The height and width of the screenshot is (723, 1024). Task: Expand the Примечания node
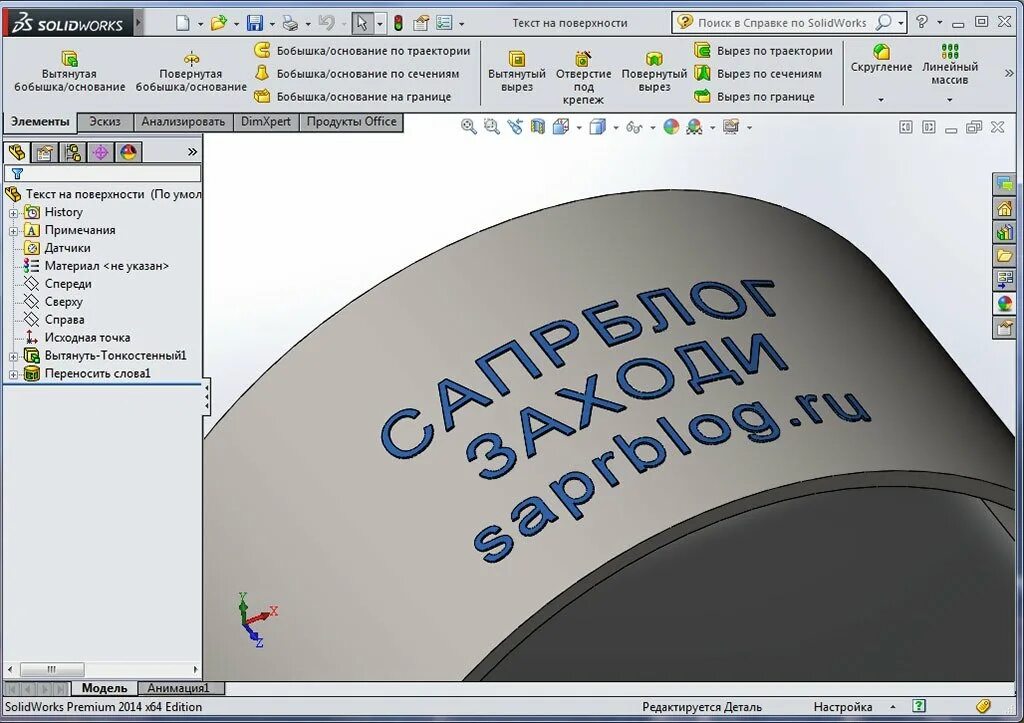pyautogui.click(x=13, y=231)
